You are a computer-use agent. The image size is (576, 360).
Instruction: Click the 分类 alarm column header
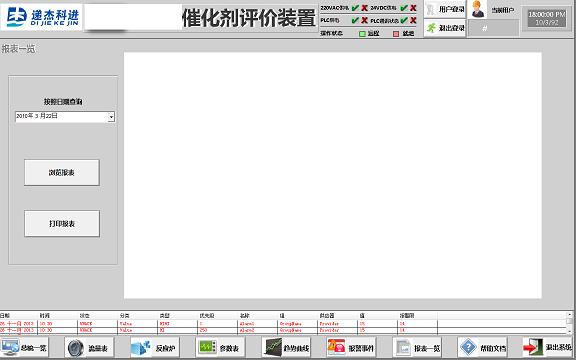click(124, 315)
